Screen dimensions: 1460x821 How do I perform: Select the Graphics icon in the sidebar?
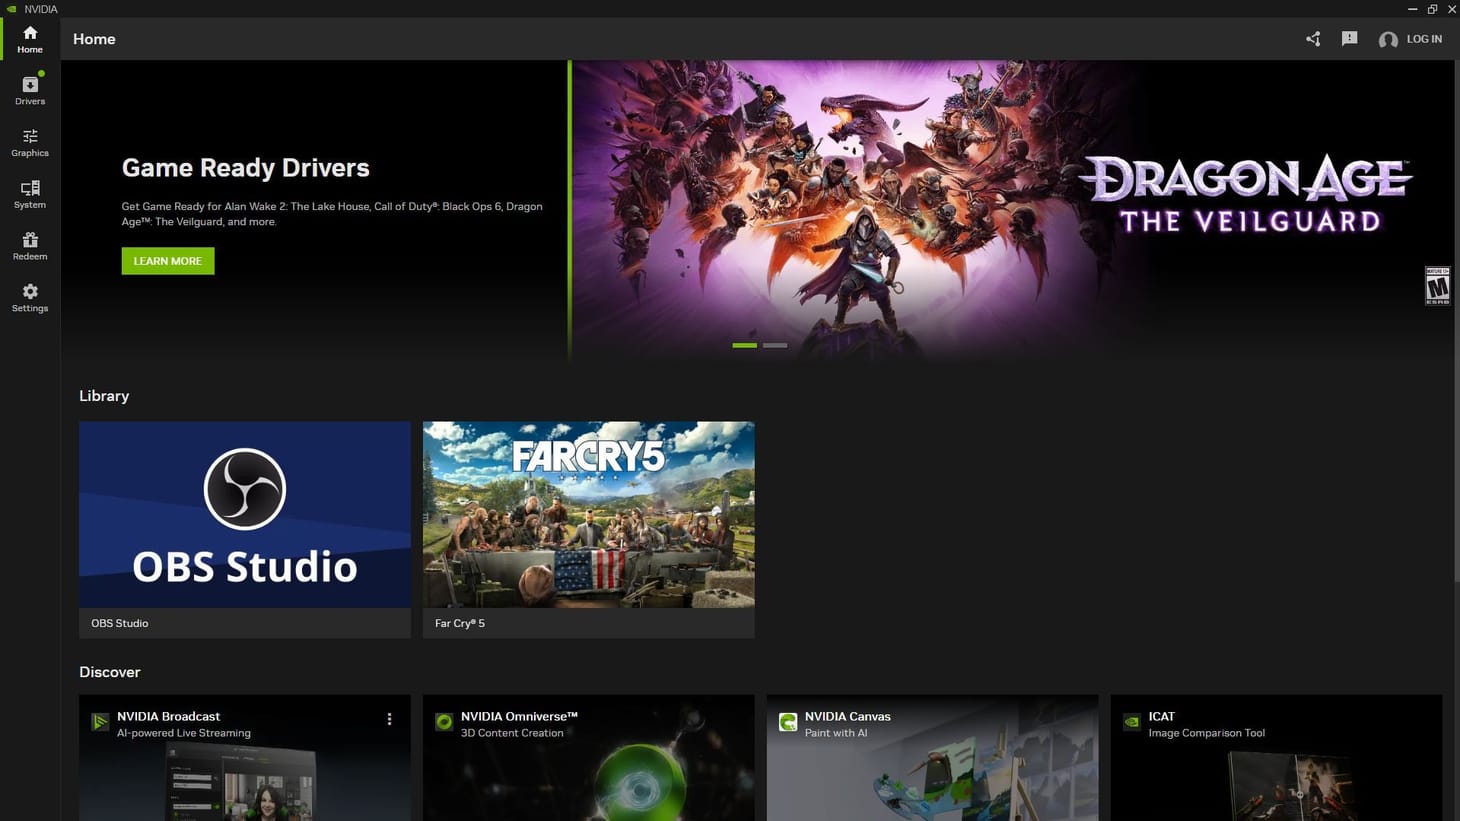coord(29,142)
